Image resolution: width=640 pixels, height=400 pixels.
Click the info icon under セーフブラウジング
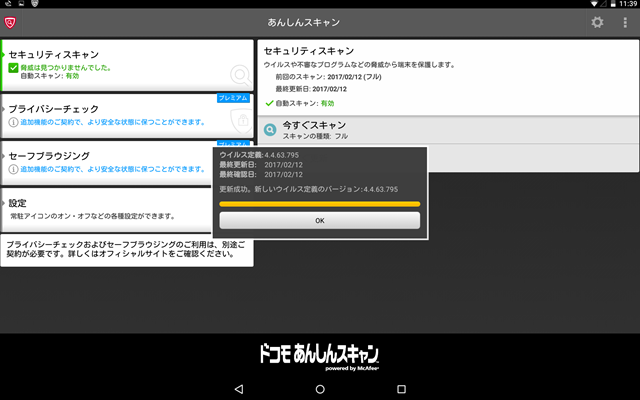[13, 169]
